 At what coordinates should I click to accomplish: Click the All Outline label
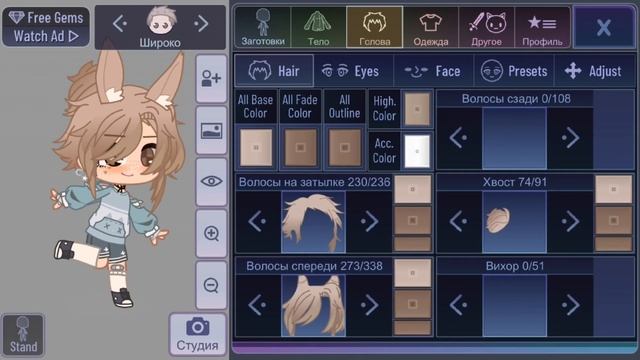[x=344, y=107]
